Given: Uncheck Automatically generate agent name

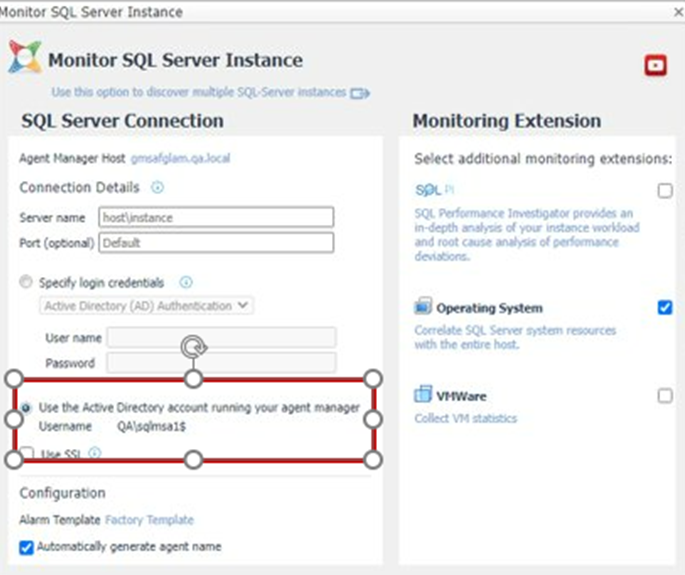Looking at the screenshot, I should pos(26,547).
